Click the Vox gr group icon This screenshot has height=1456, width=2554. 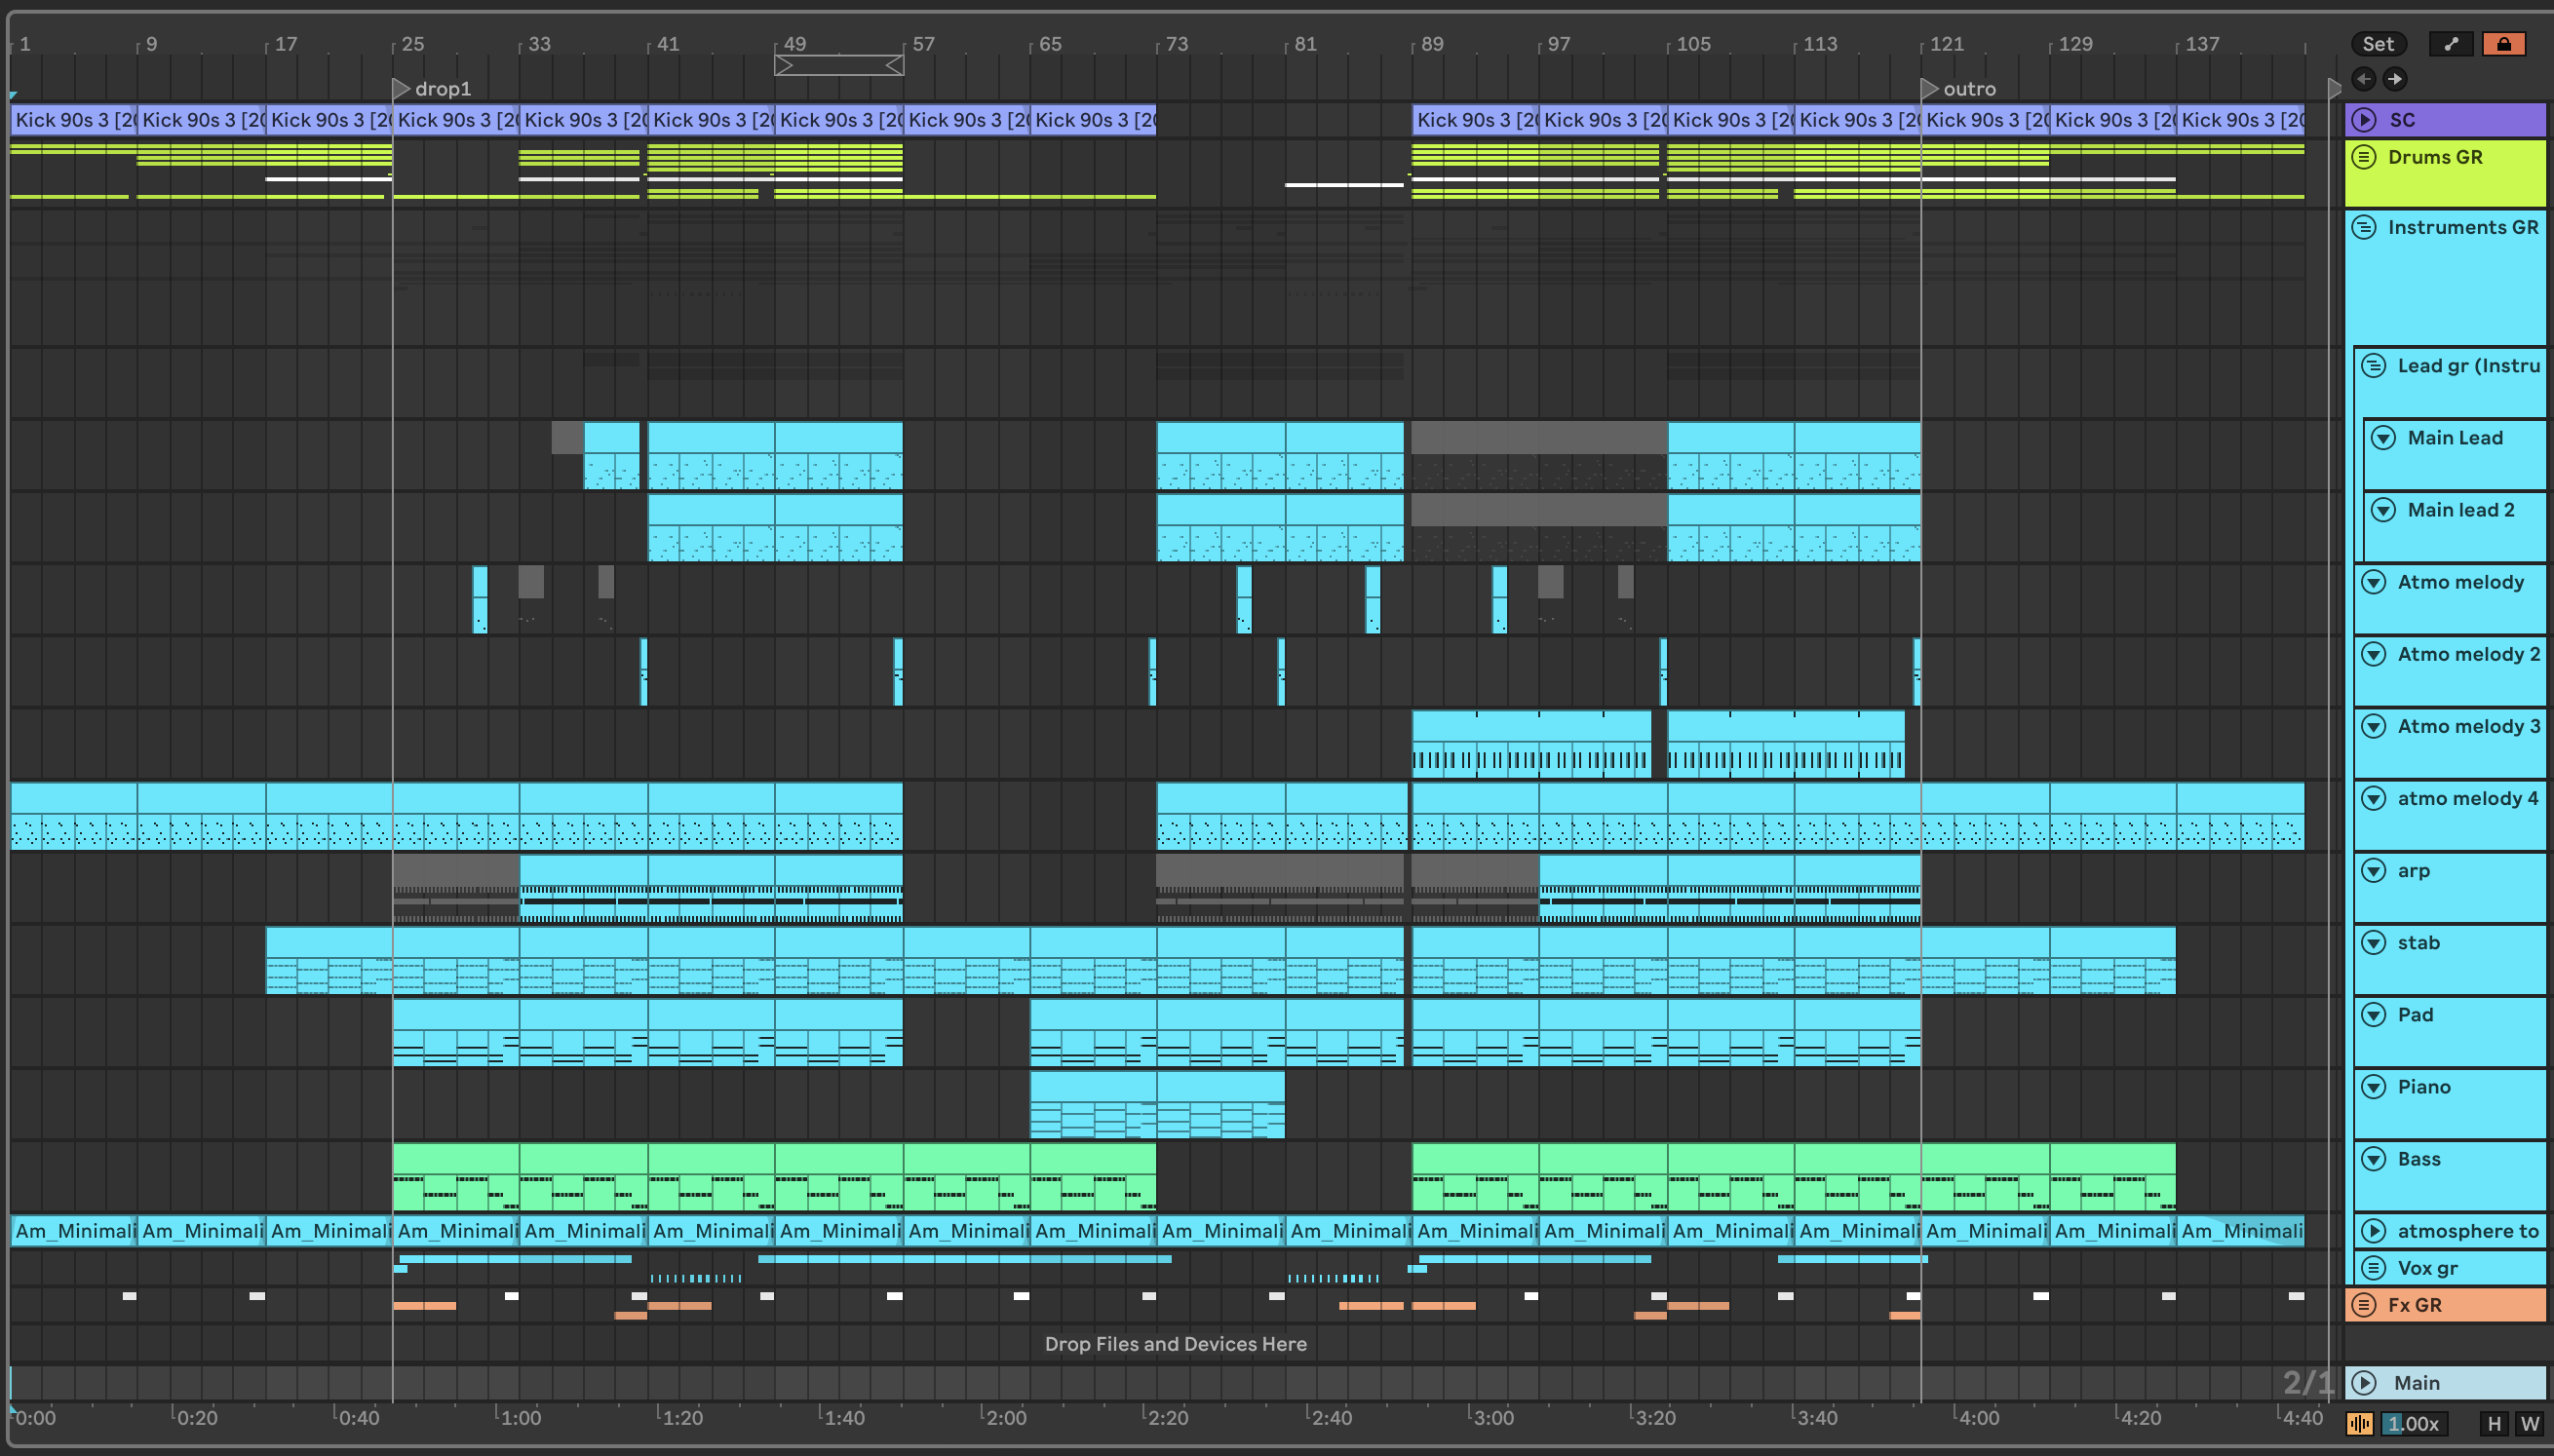click(2373, 1268)
